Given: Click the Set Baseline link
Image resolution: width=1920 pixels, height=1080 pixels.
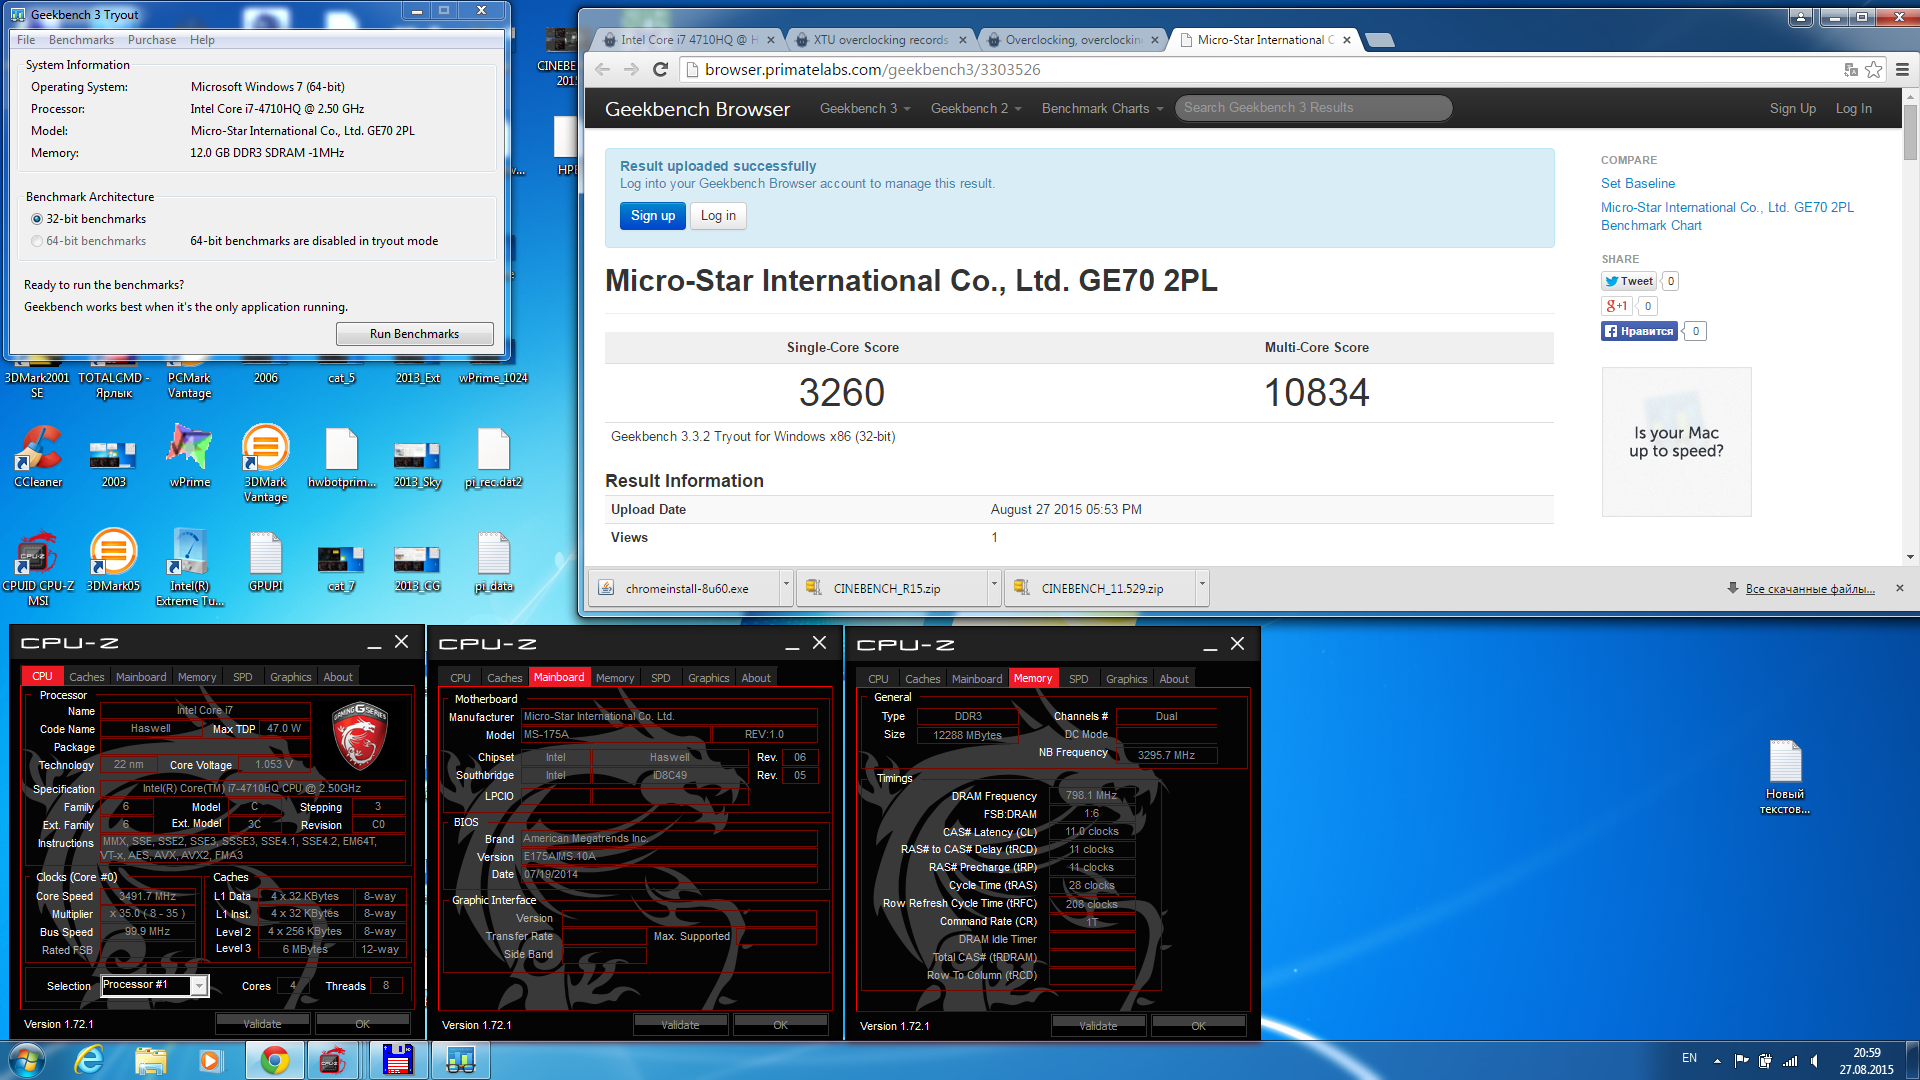Looking at the screenshot, I should [1637, 183].
